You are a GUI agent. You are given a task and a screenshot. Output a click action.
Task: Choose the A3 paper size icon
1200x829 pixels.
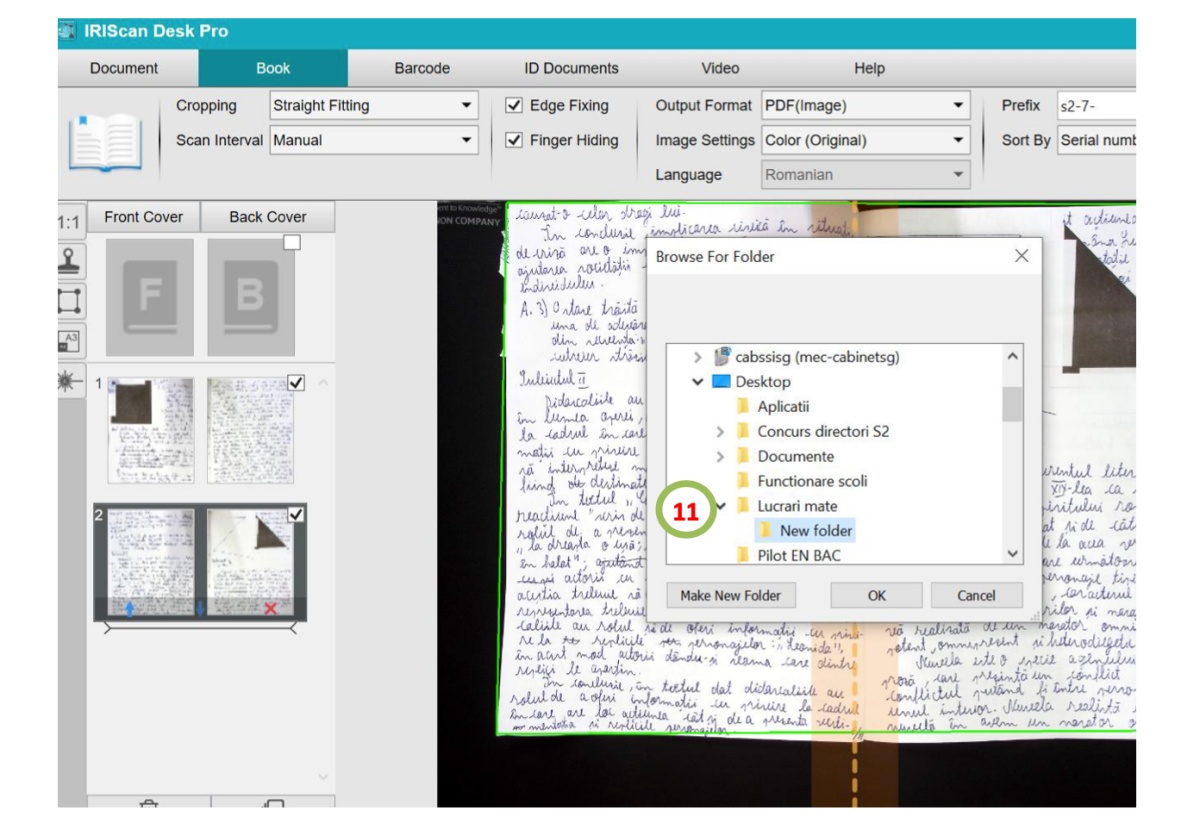coord(70,341)
